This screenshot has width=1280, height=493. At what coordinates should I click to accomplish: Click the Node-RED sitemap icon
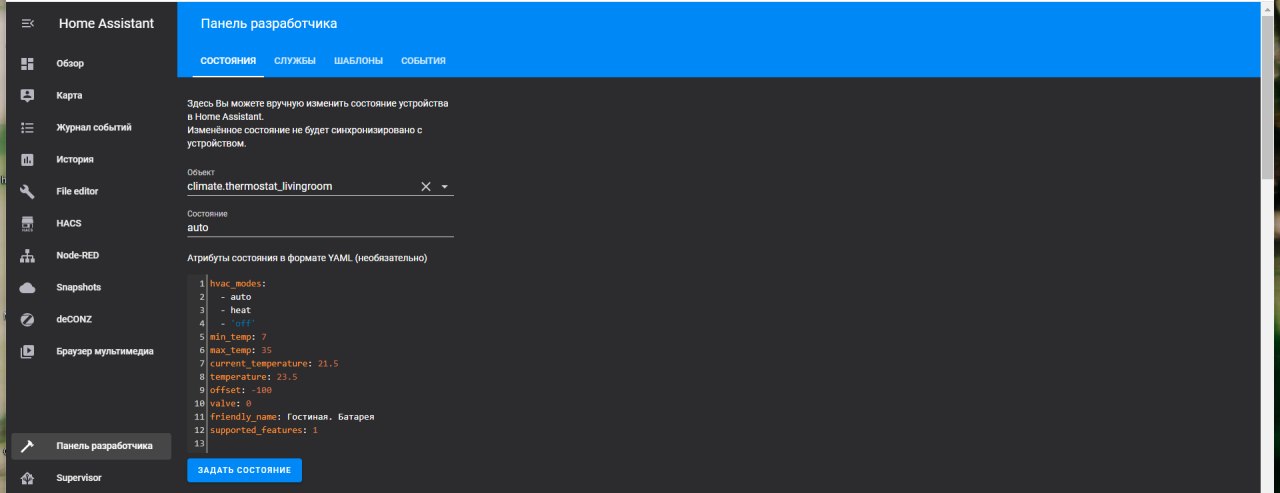click(28, 255)
